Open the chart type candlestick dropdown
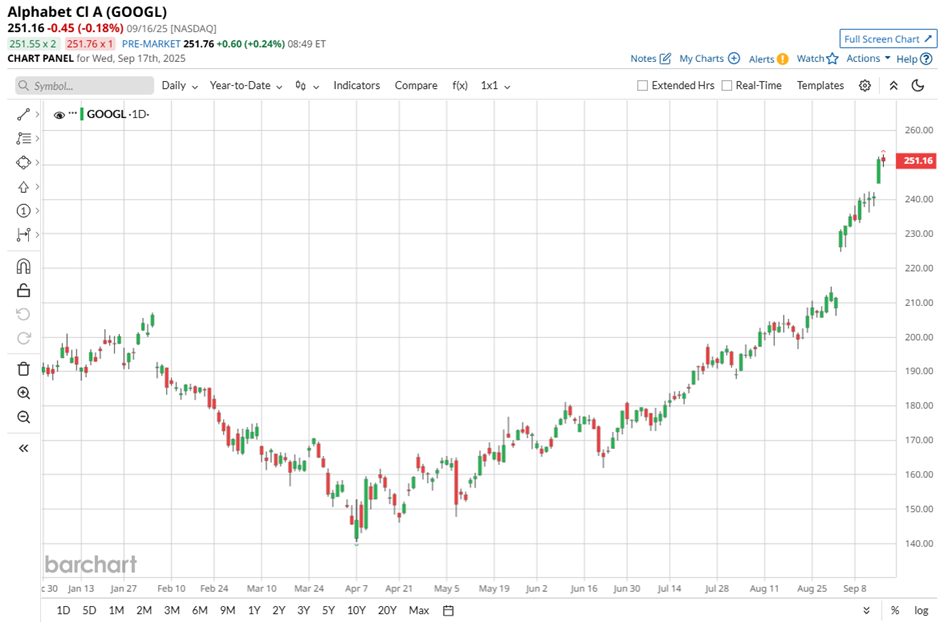Screen dimensions: 940x627 (307, 86)
